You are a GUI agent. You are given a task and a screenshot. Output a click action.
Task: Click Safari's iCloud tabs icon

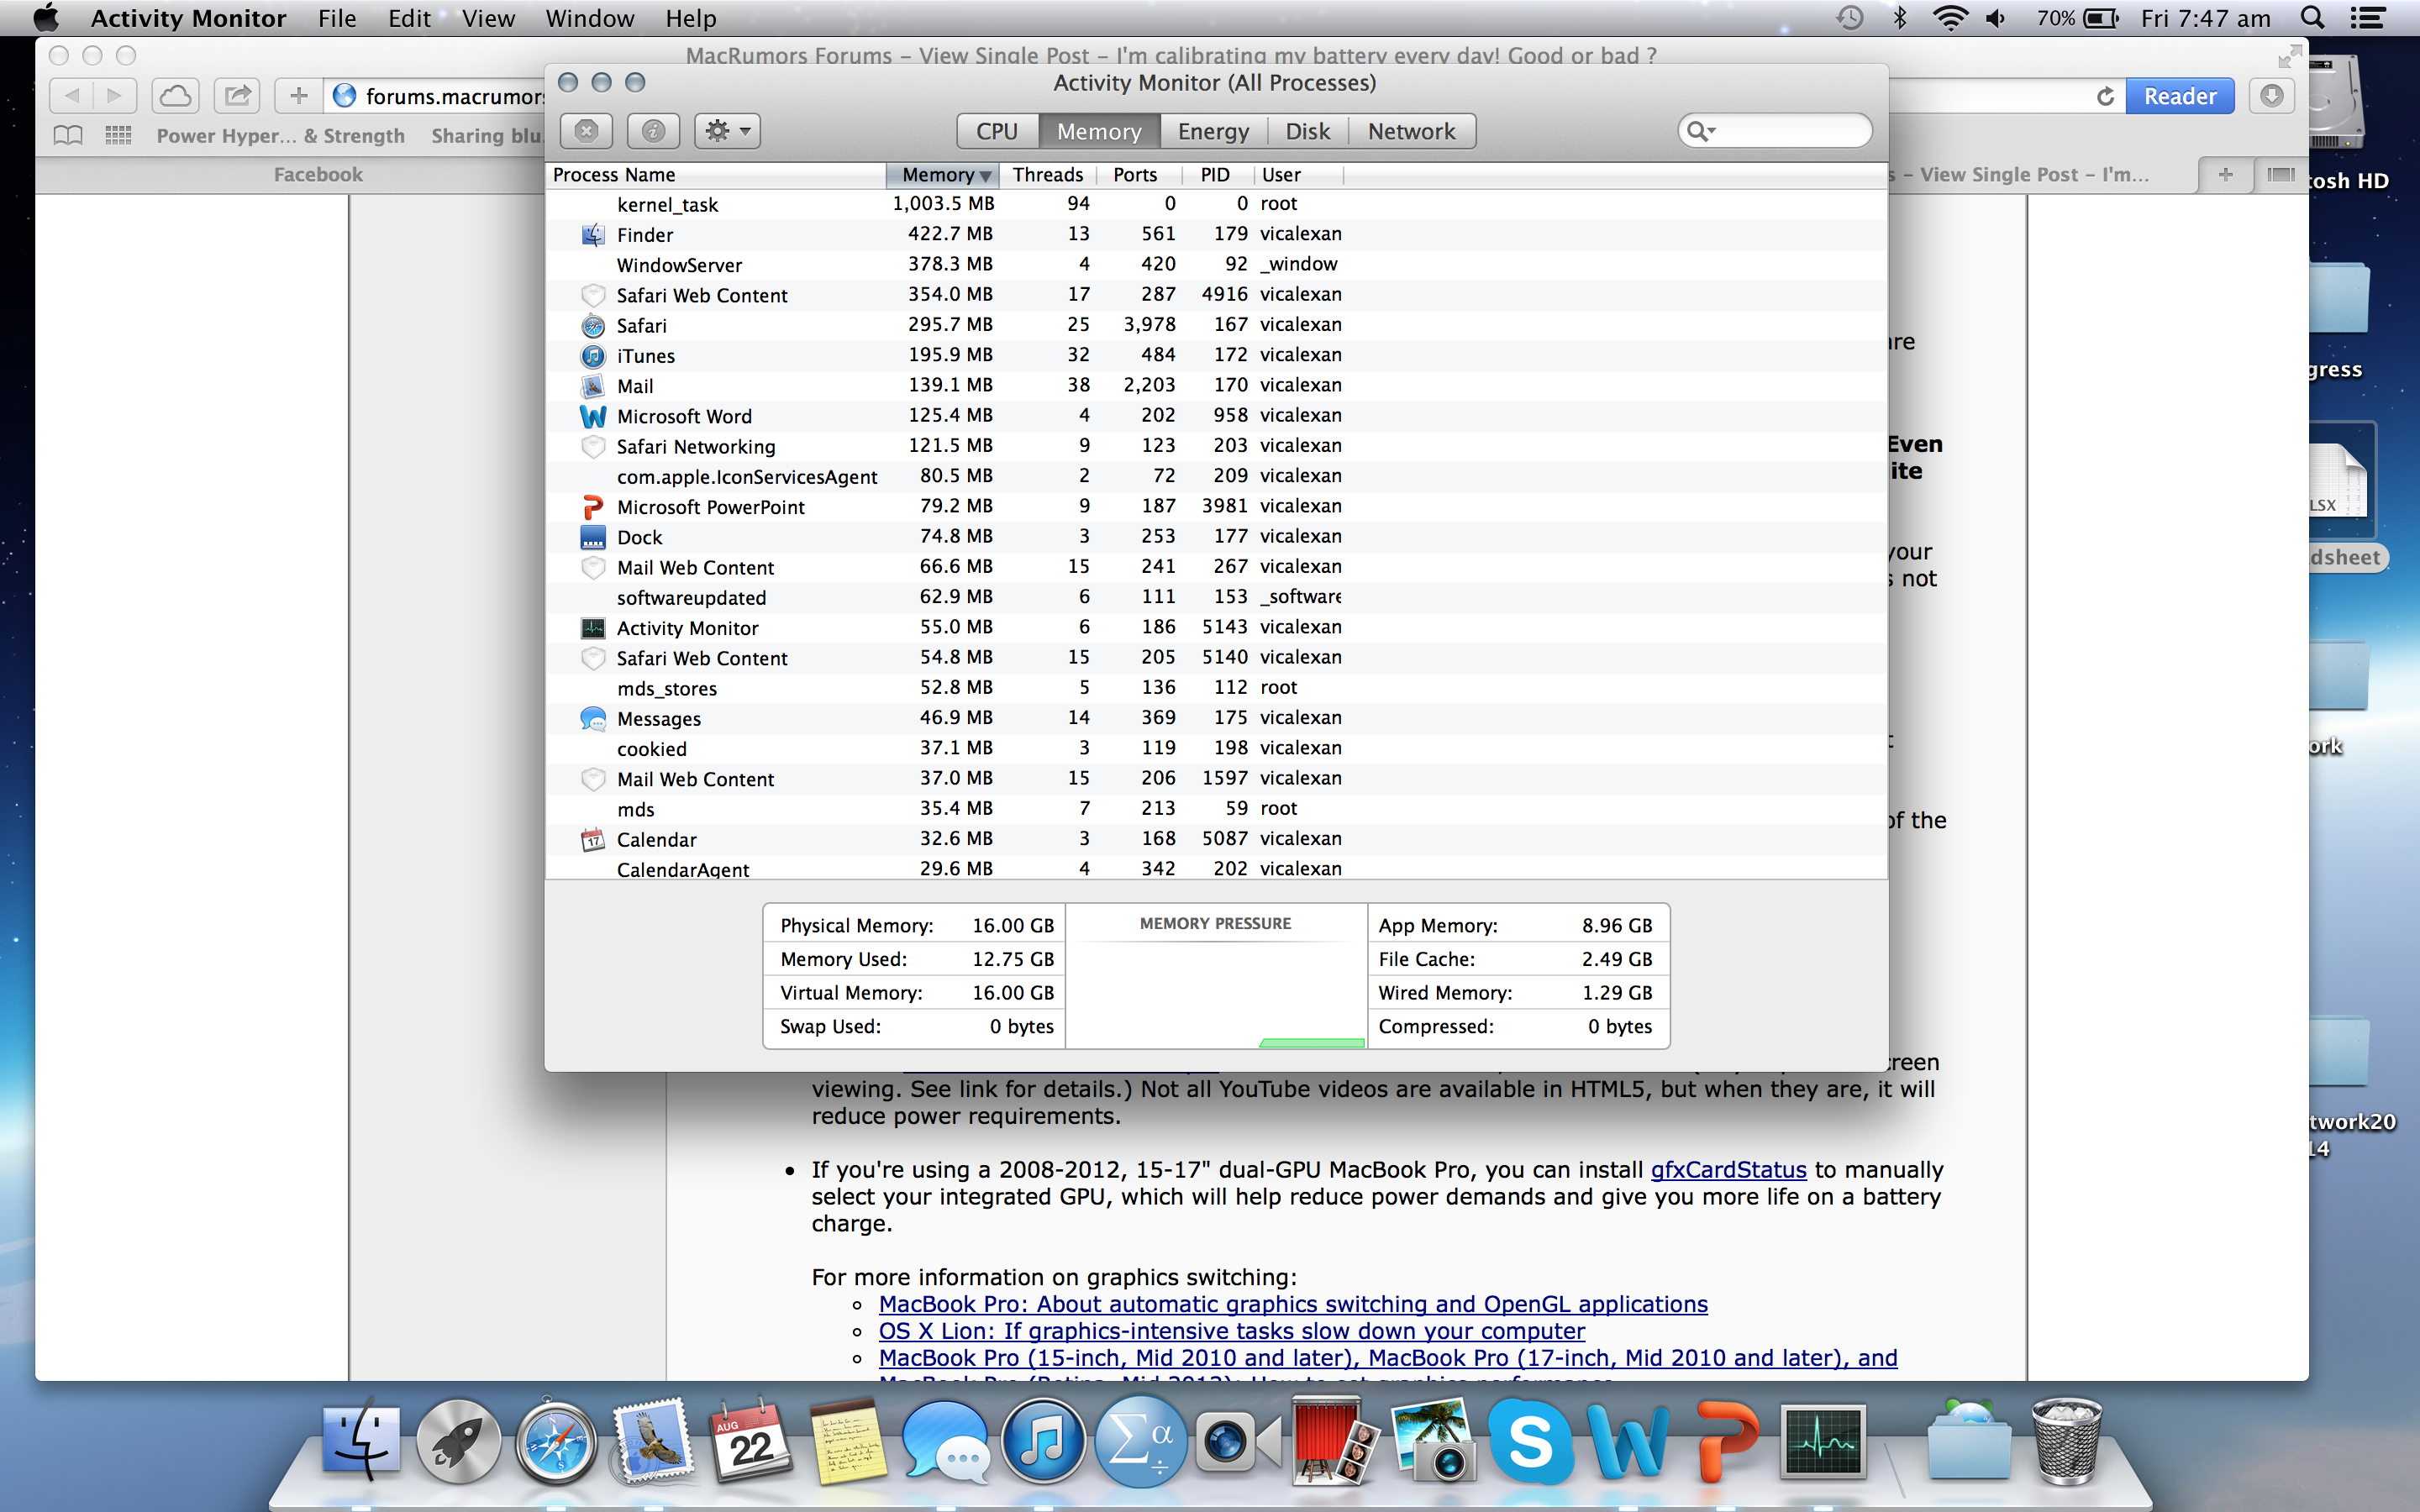[176, 96]
